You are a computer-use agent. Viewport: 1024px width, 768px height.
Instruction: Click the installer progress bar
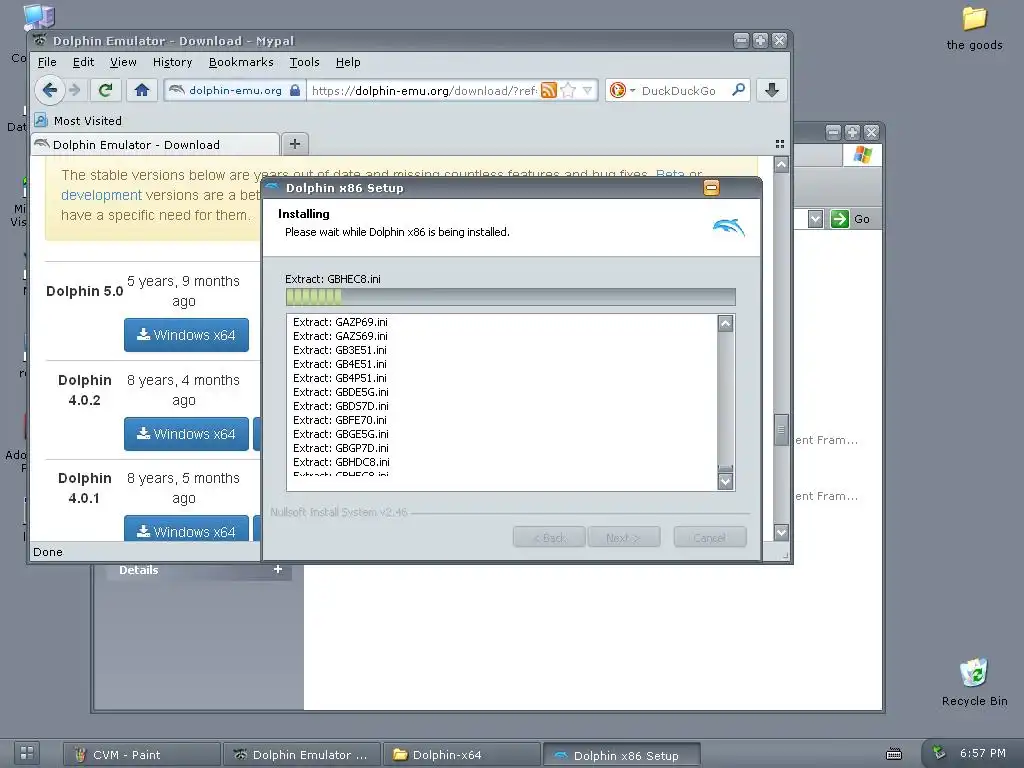tap(510, 297)
